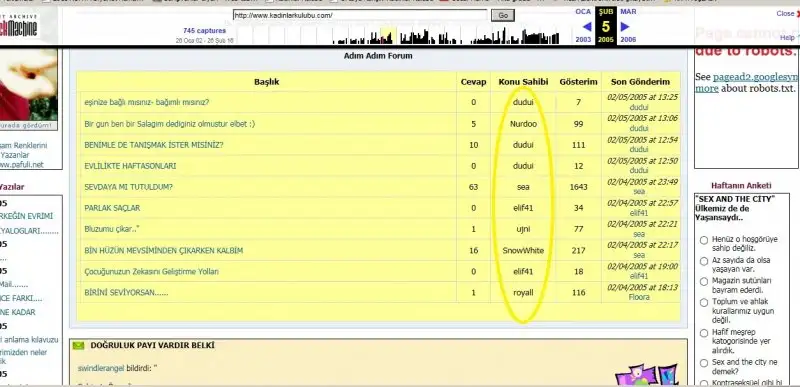Go to previous capture arrow
The height and width of the screenshot is (387, 800).
(x=586, y=27)
